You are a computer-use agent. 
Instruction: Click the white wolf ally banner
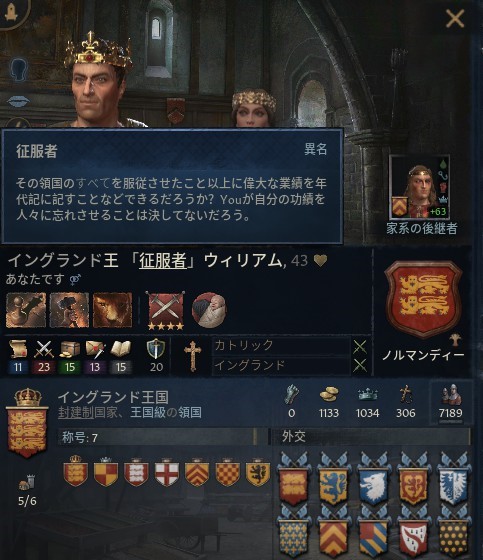(x=373, y=482)
